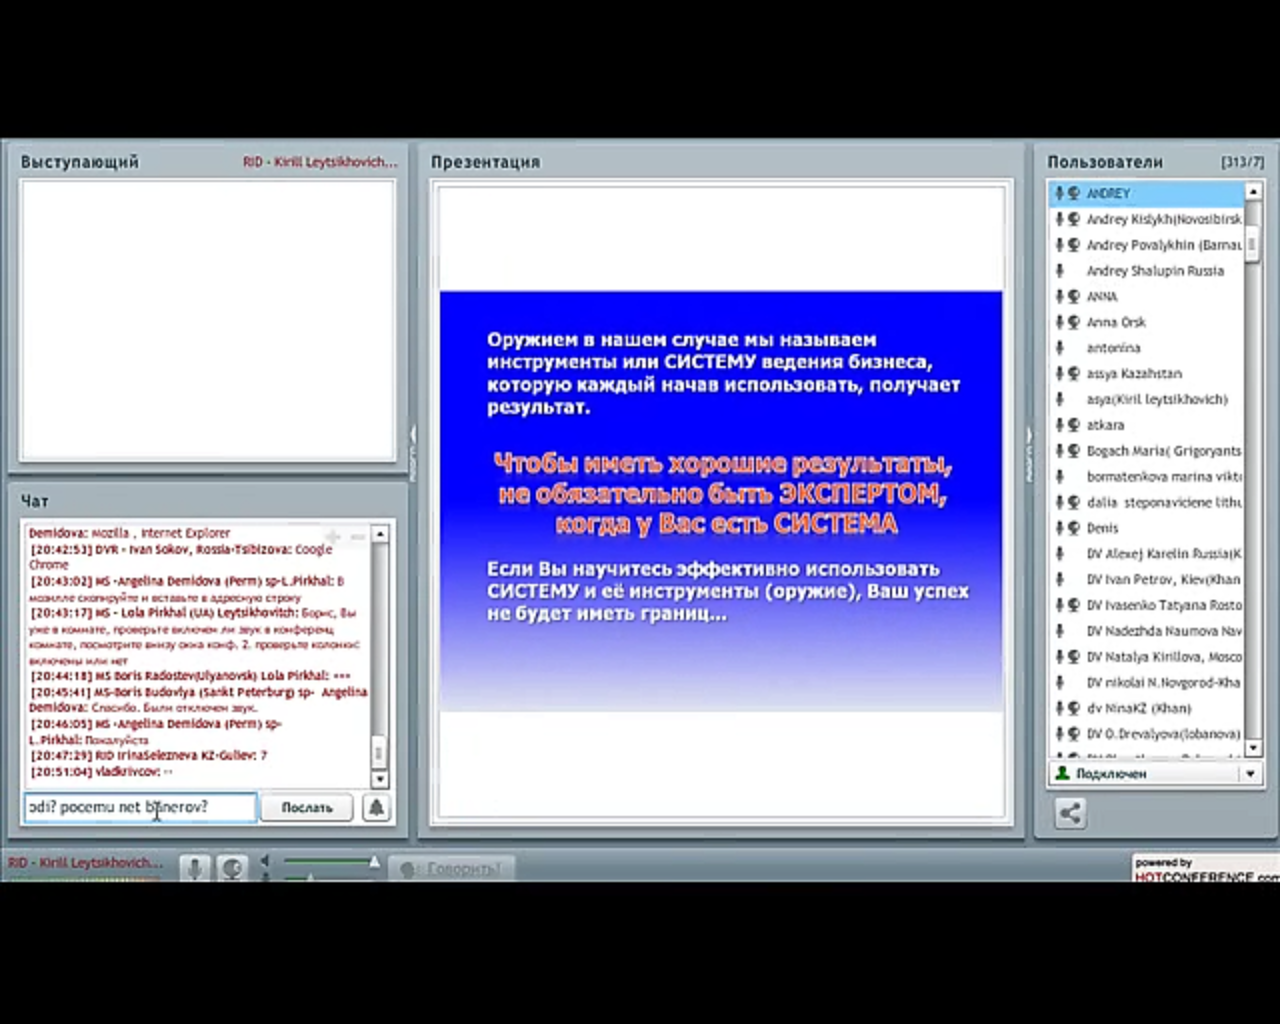1280x1024 pixels.
Task: Adjust the speaker volume slider
Action: (x=330, y=861)
